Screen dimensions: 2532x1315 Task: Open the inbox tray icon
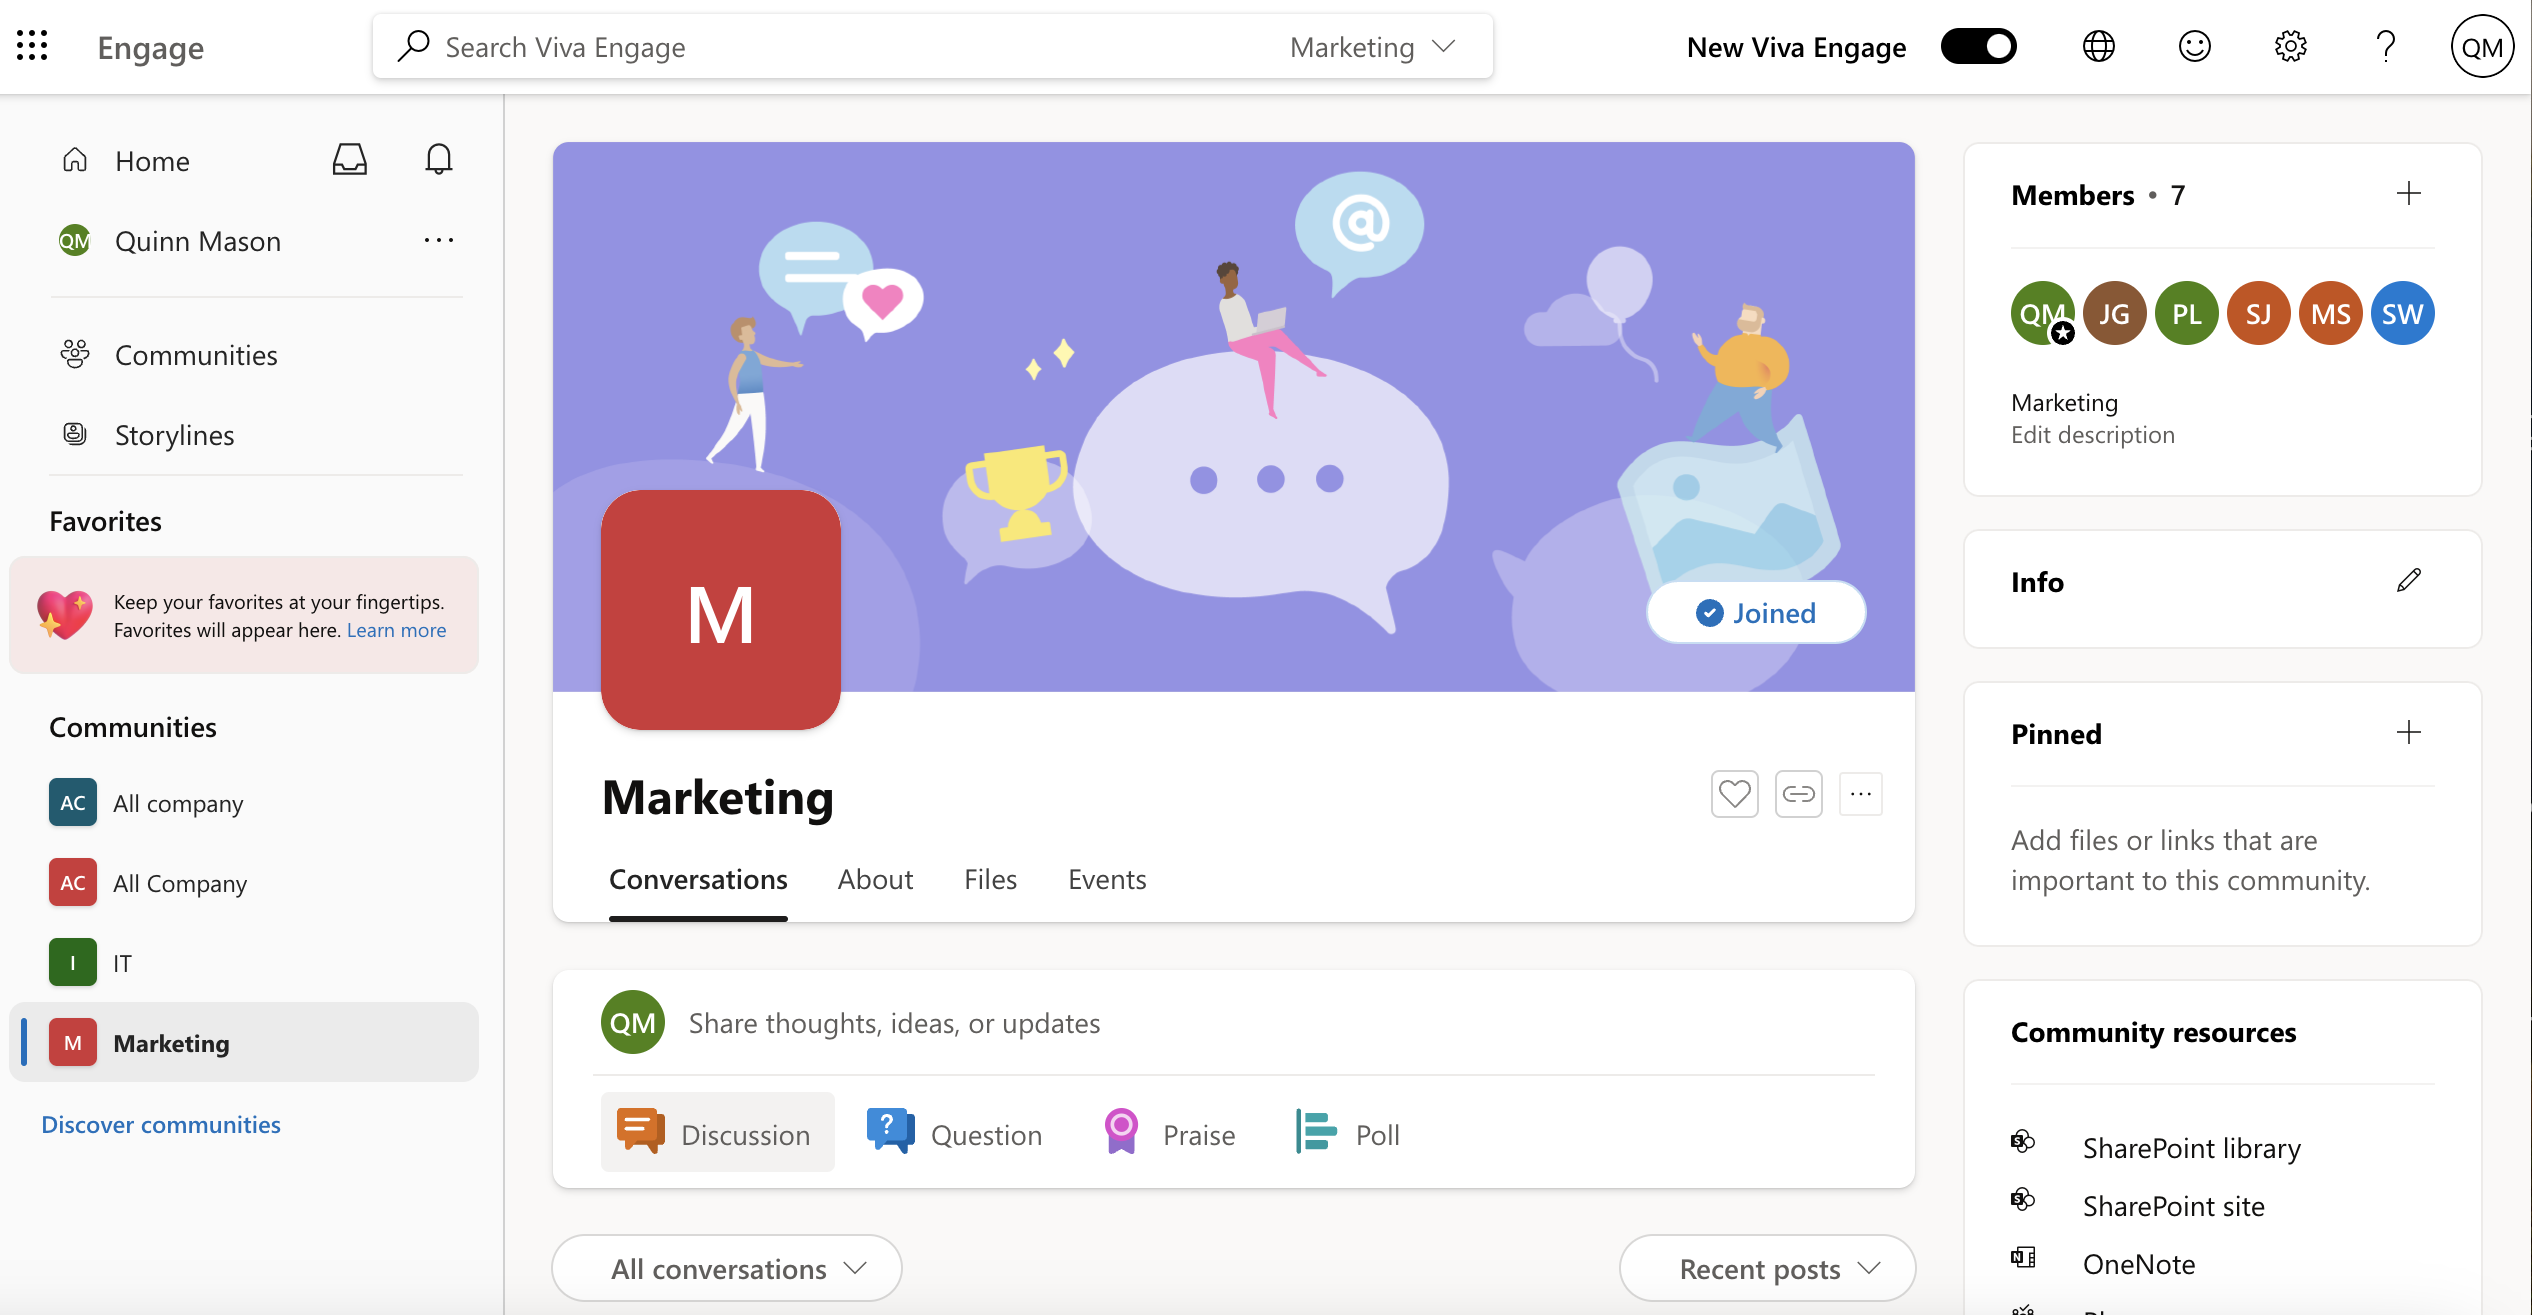point(349,160)
